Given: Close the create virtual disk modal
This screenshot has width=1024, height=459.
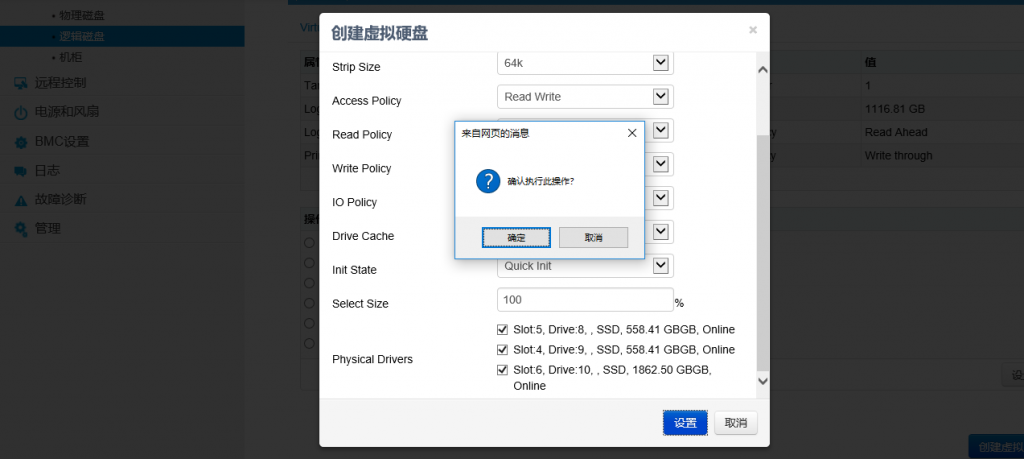Looking at the screenshot, I should (x=752, y=30).
